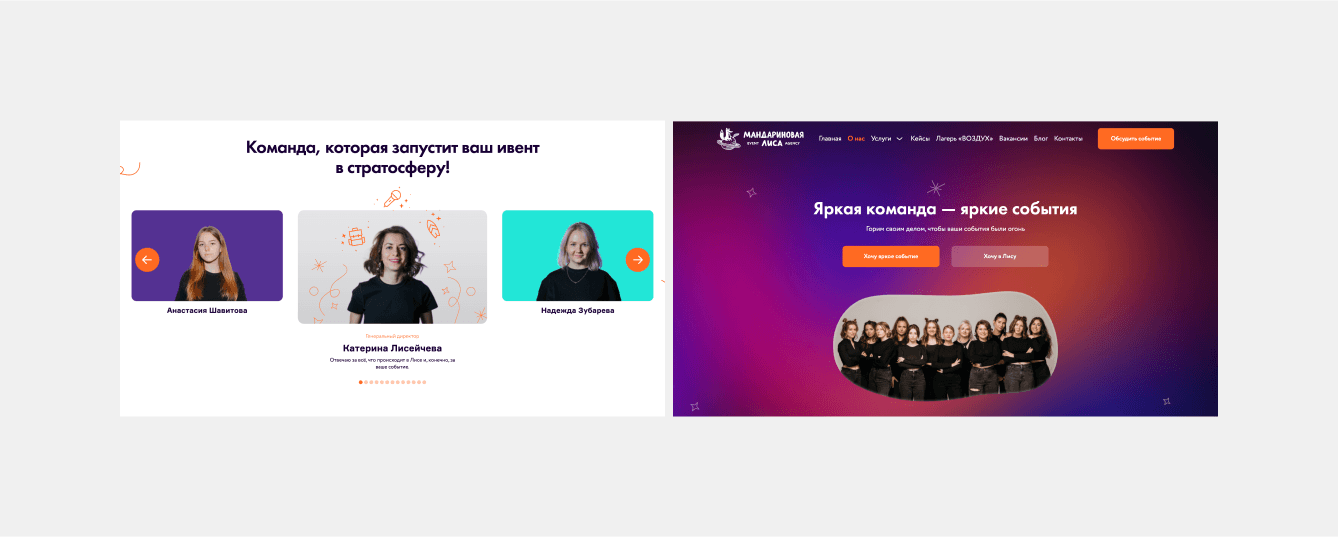Expand the Услуги dropdown chevron

click(899, 139)
